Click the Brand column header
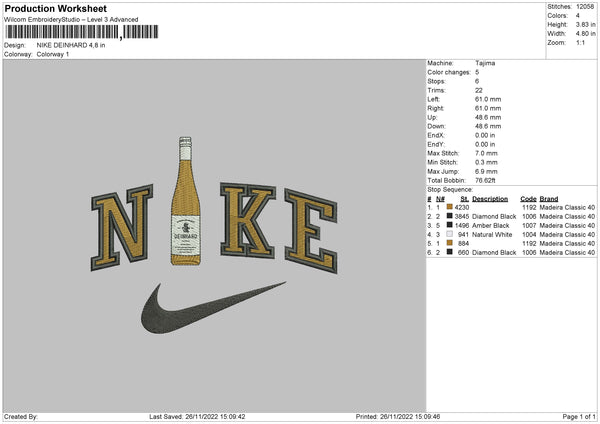Screen dimensions: 600x424 [x=549, y=199]
